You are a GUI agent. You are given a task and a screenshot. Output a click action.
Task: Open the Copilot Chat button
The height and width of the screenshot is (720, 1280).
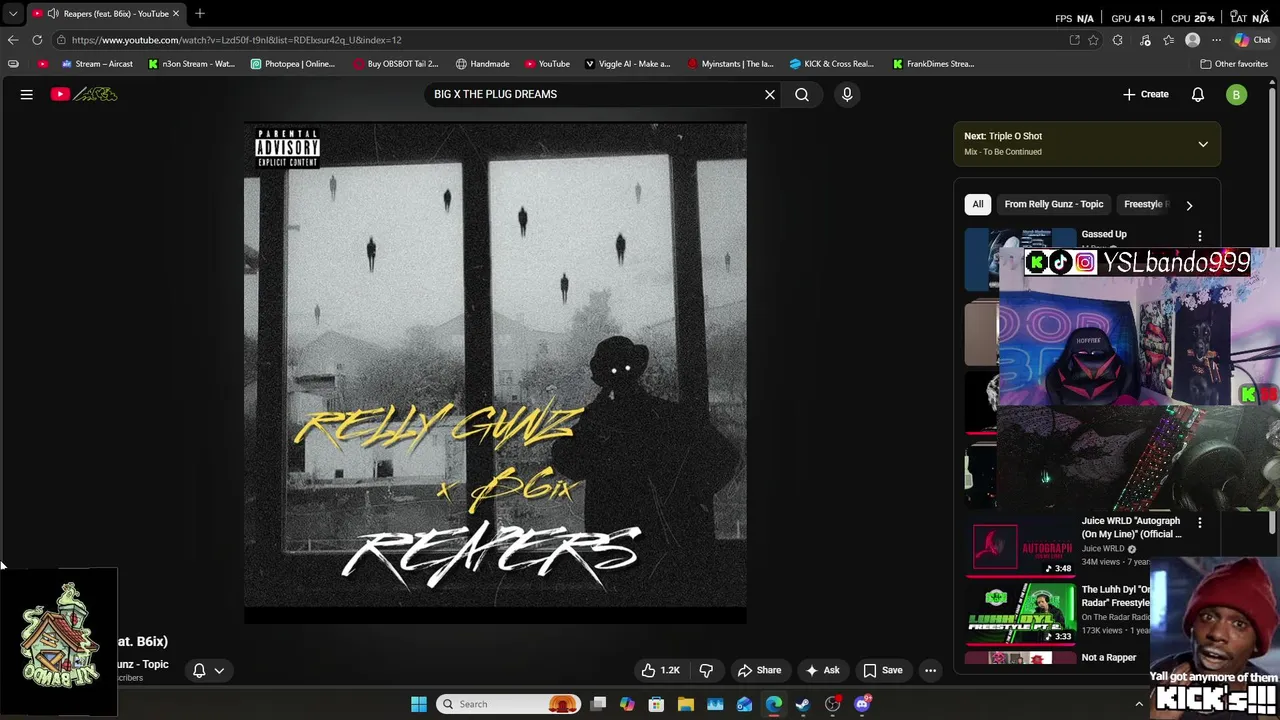click(1252, 40)
